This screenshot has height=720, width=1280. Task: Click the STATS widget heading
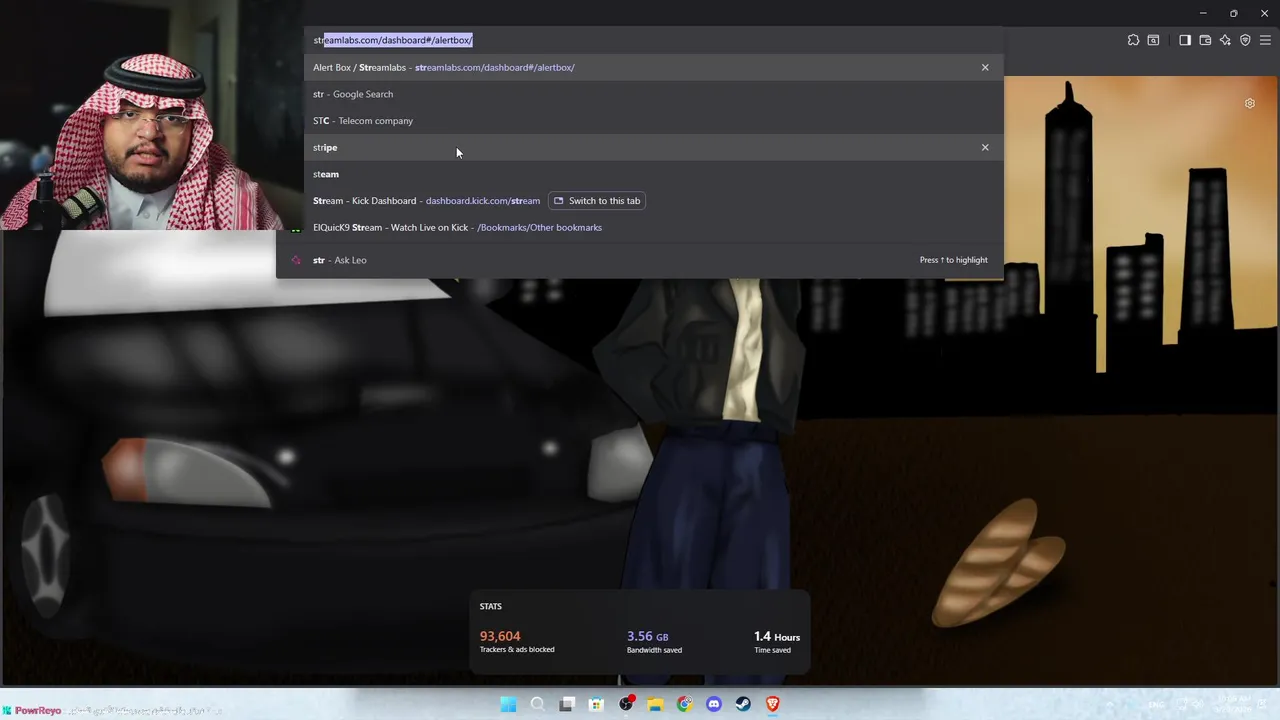point(490,606)
